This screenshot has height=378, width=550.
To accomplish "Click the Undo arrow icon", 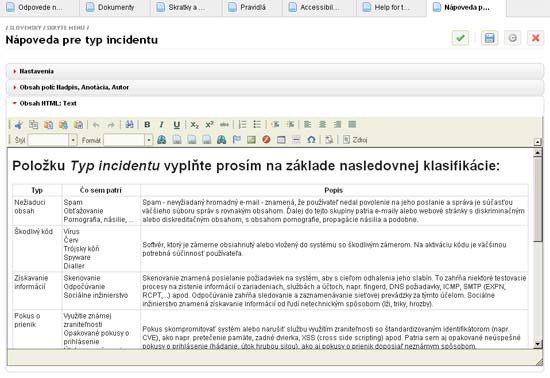I will [x=96, y=124].
